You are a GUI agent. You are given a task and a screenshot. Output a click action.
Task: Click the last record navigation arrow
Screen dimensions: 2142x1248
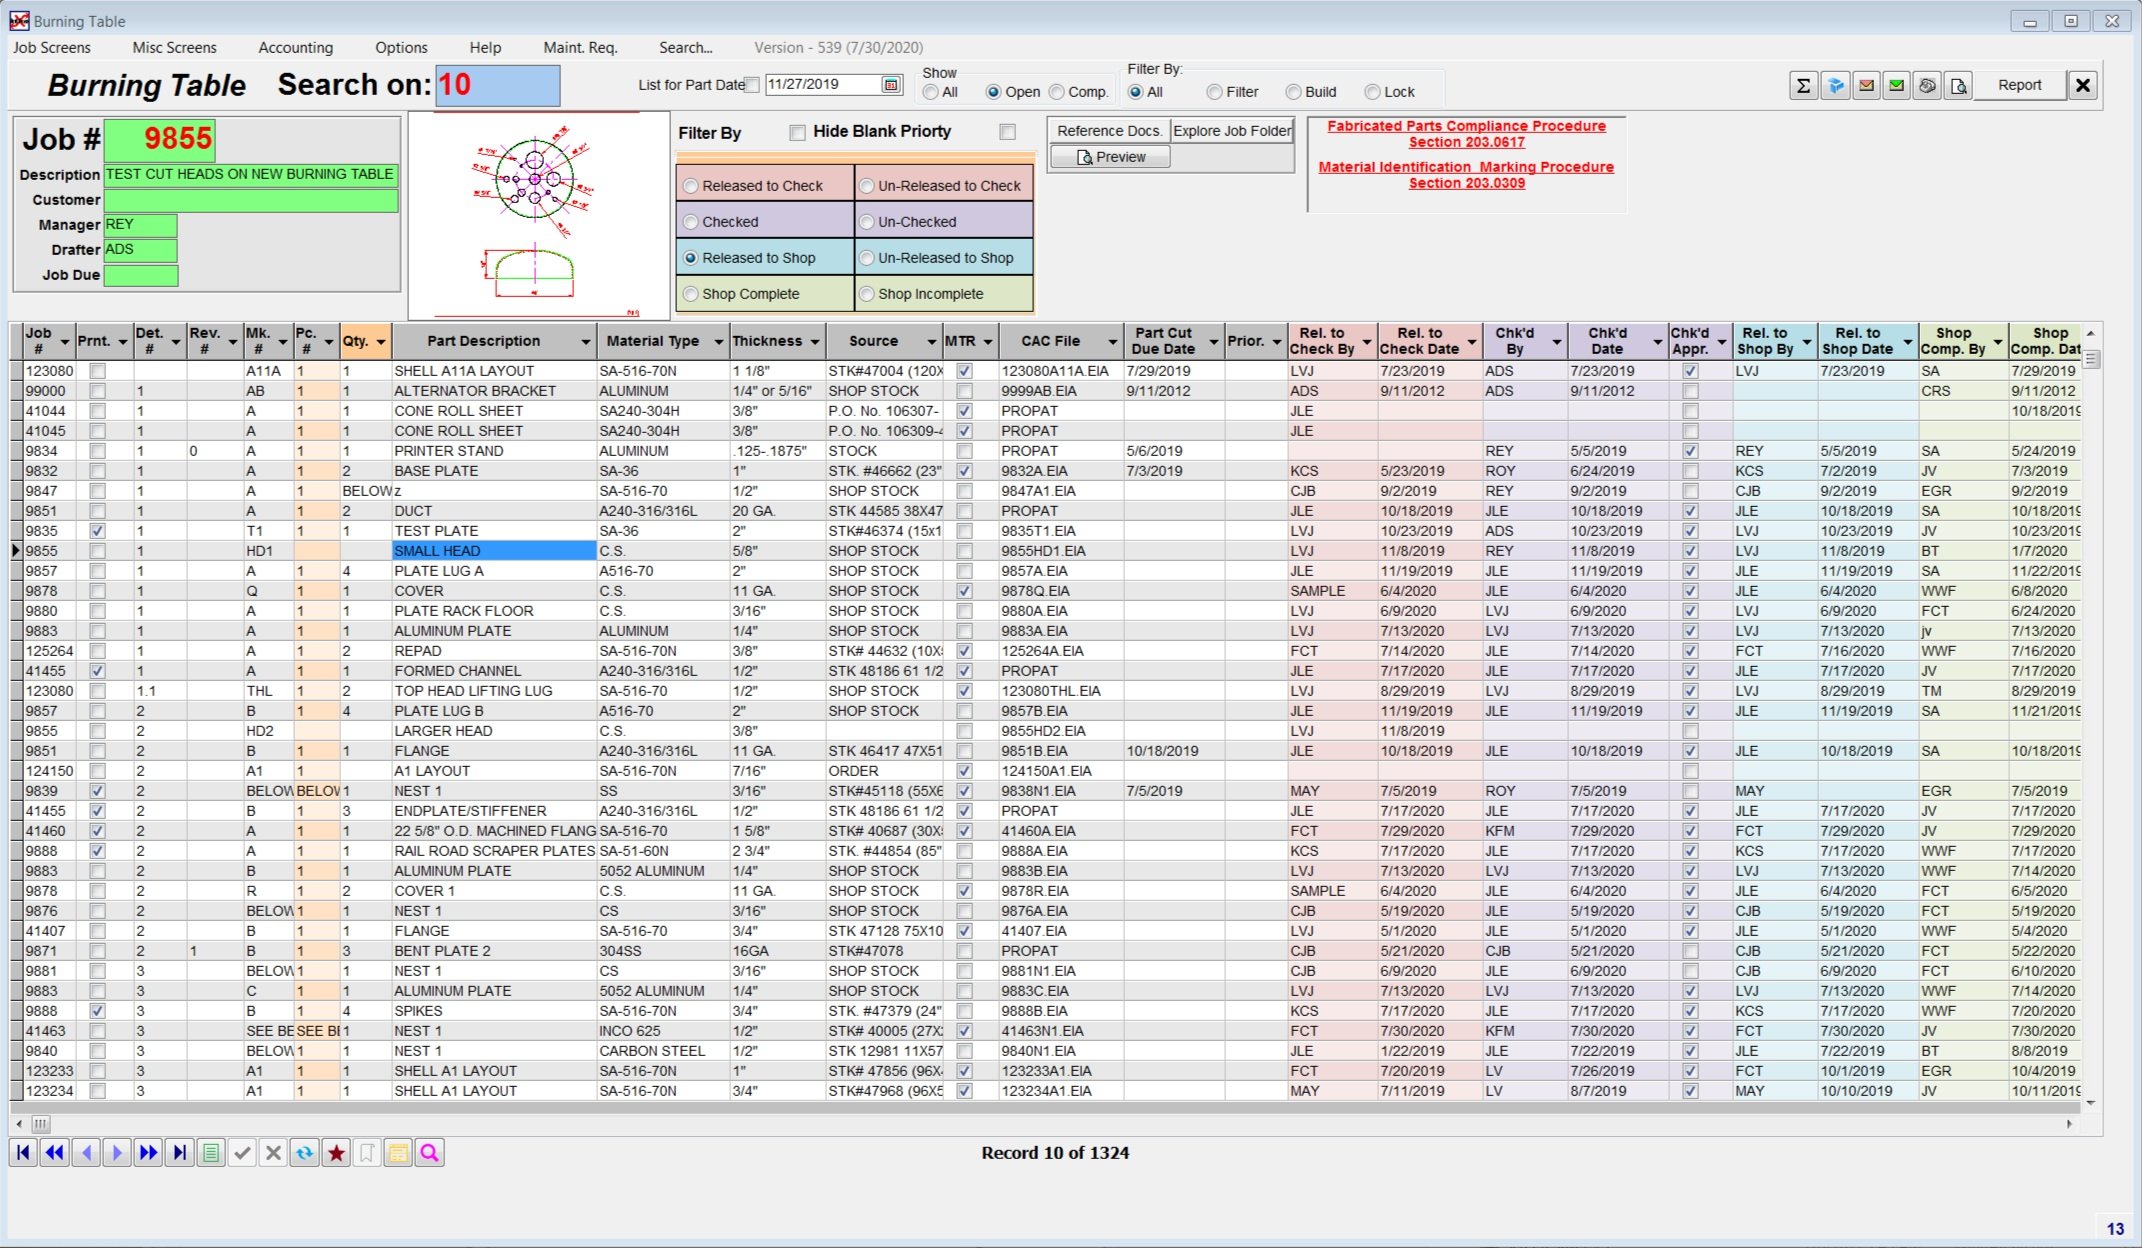coord(180,1152)
